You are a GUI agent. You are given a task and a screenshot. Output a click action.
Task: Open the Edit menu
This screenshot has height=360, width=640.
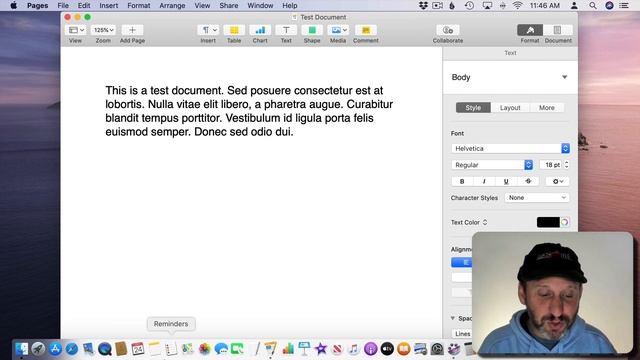(84, 5)
